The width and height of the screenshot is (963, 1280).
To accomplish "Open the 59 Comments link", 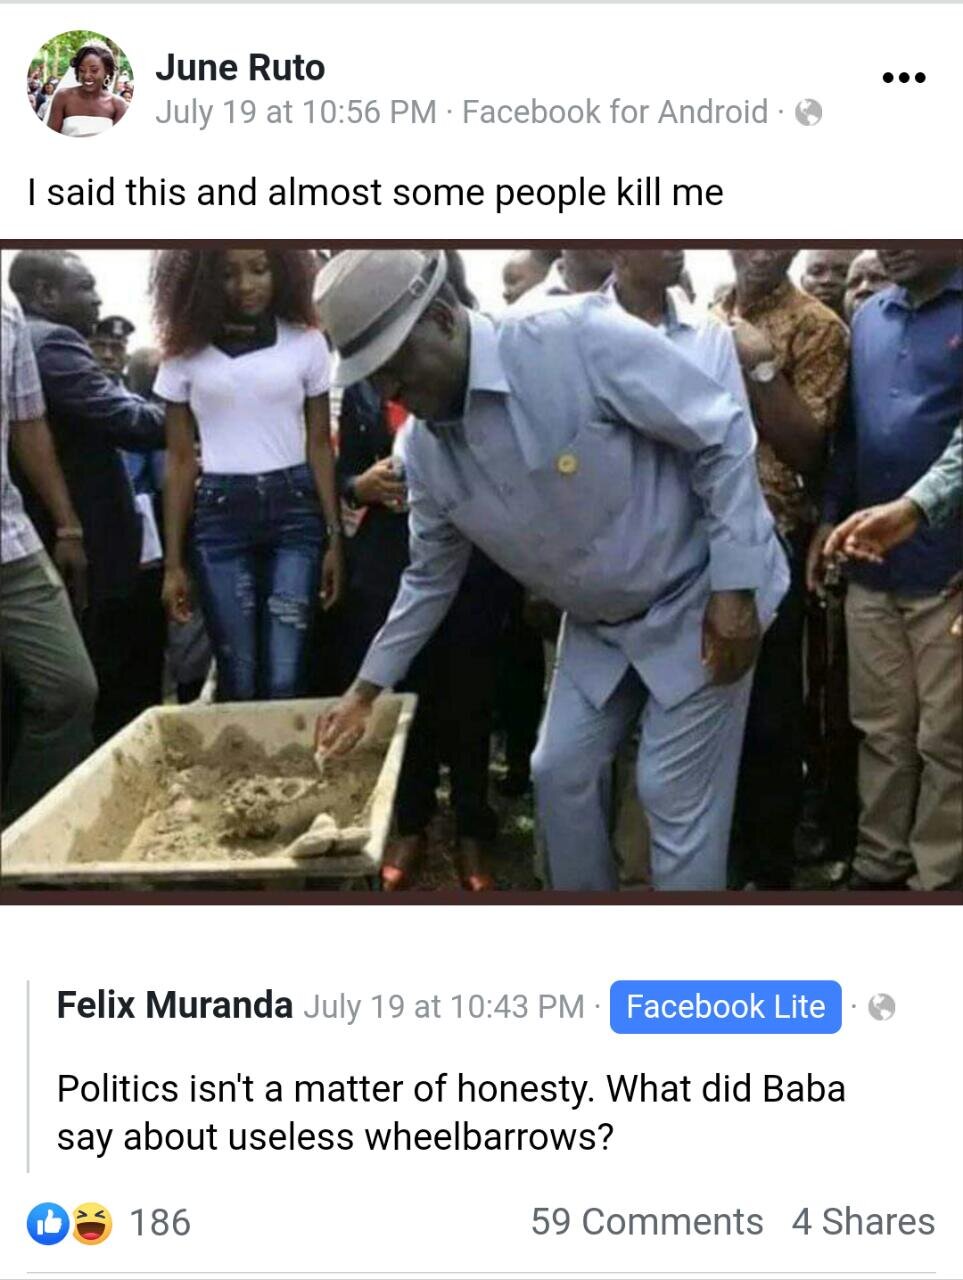I will (646, 1222).
